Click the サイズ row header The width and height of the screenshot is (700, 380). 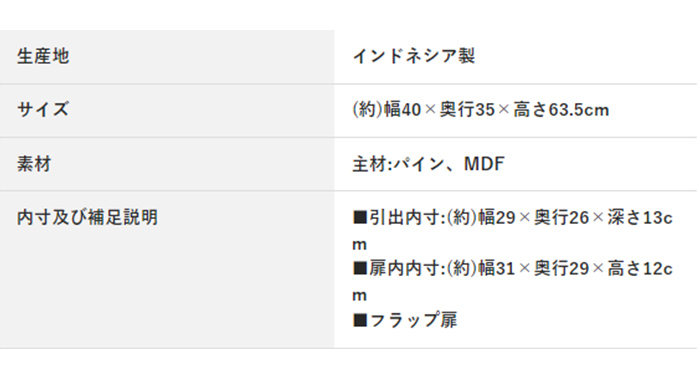pos(167,110)
